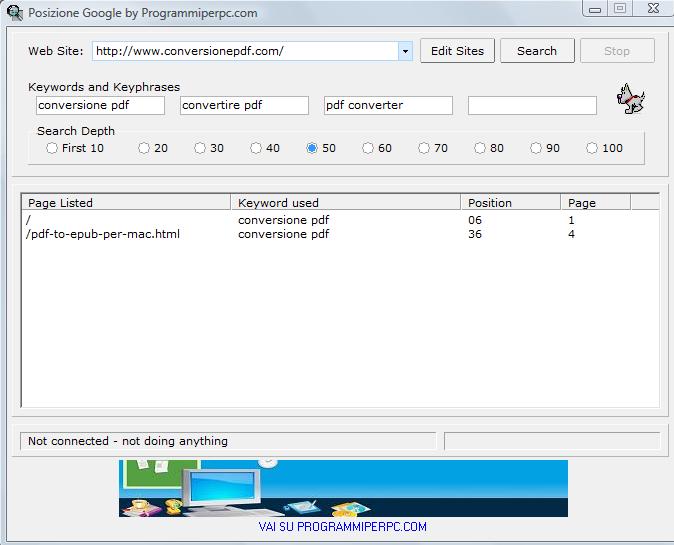Sort by Page Listed column header
The width and height of the screenshot is (674, 545).
pos(125,203)
